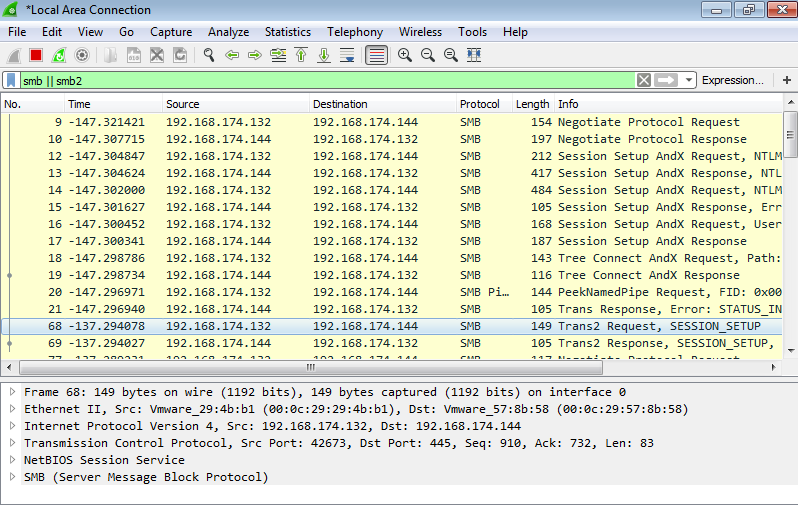This screenshot has height=505, width=798.
Task: Open capture options gear icon
Action: tap(82, 55)
